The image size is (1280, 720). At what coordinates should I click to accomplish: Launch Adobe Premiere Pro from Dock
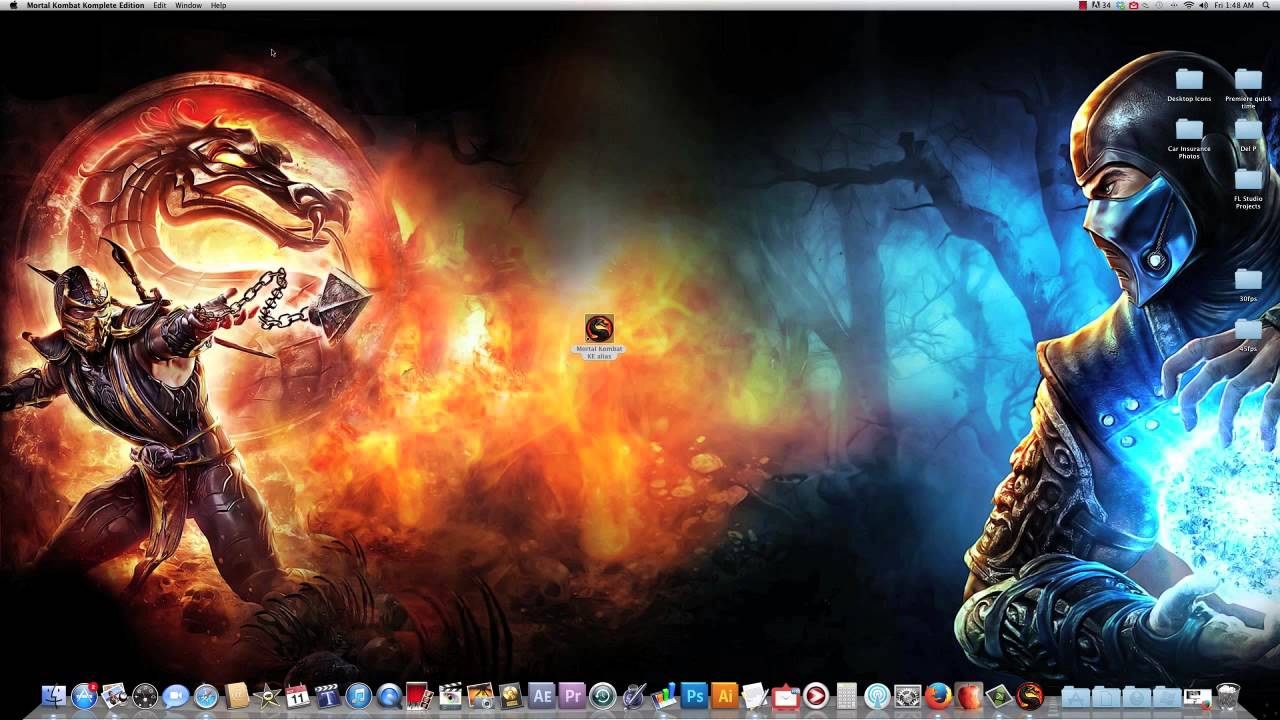point(572,696)
